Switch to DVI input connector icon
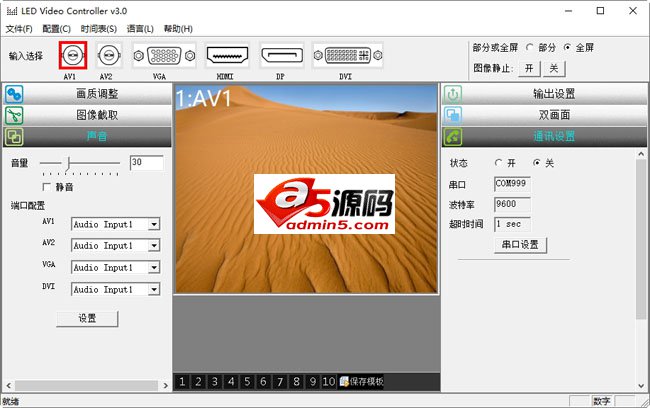This screenshot has width=650, height=408. (348, 55)
